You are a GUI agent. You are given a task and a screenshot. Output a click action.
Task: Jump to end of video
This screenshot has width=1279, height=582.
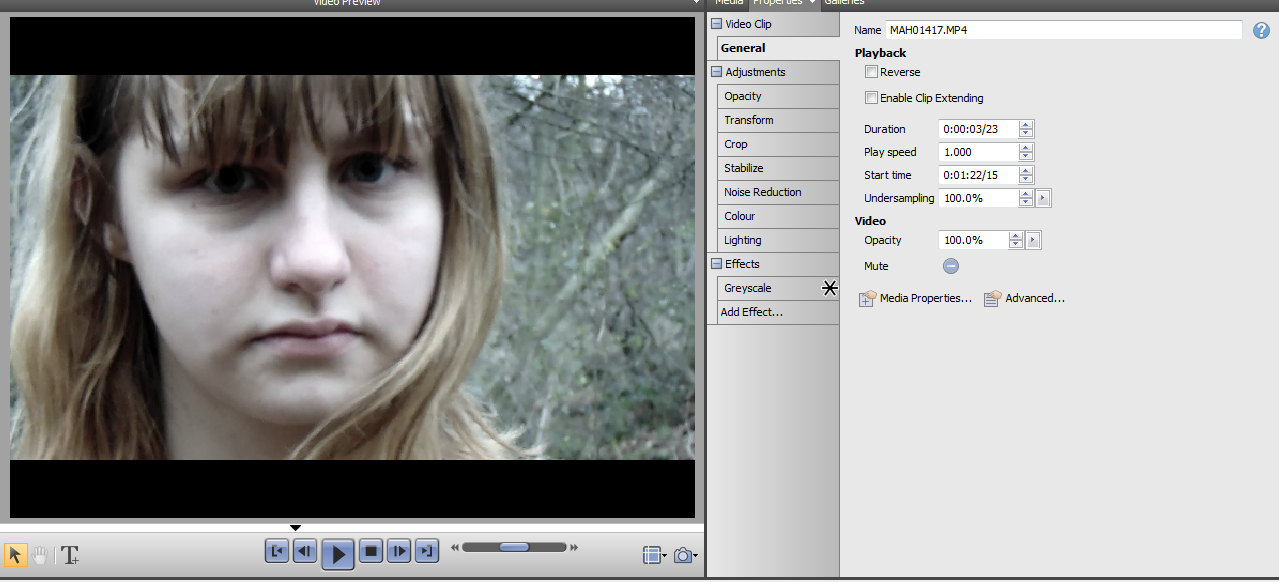point(427,551)
